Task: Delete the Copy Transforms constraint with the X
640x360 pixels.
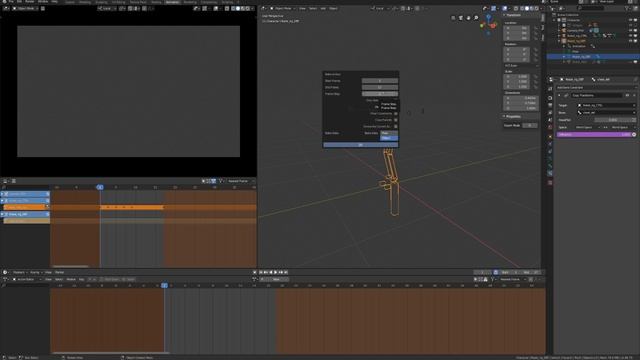Action: point(634,96)
